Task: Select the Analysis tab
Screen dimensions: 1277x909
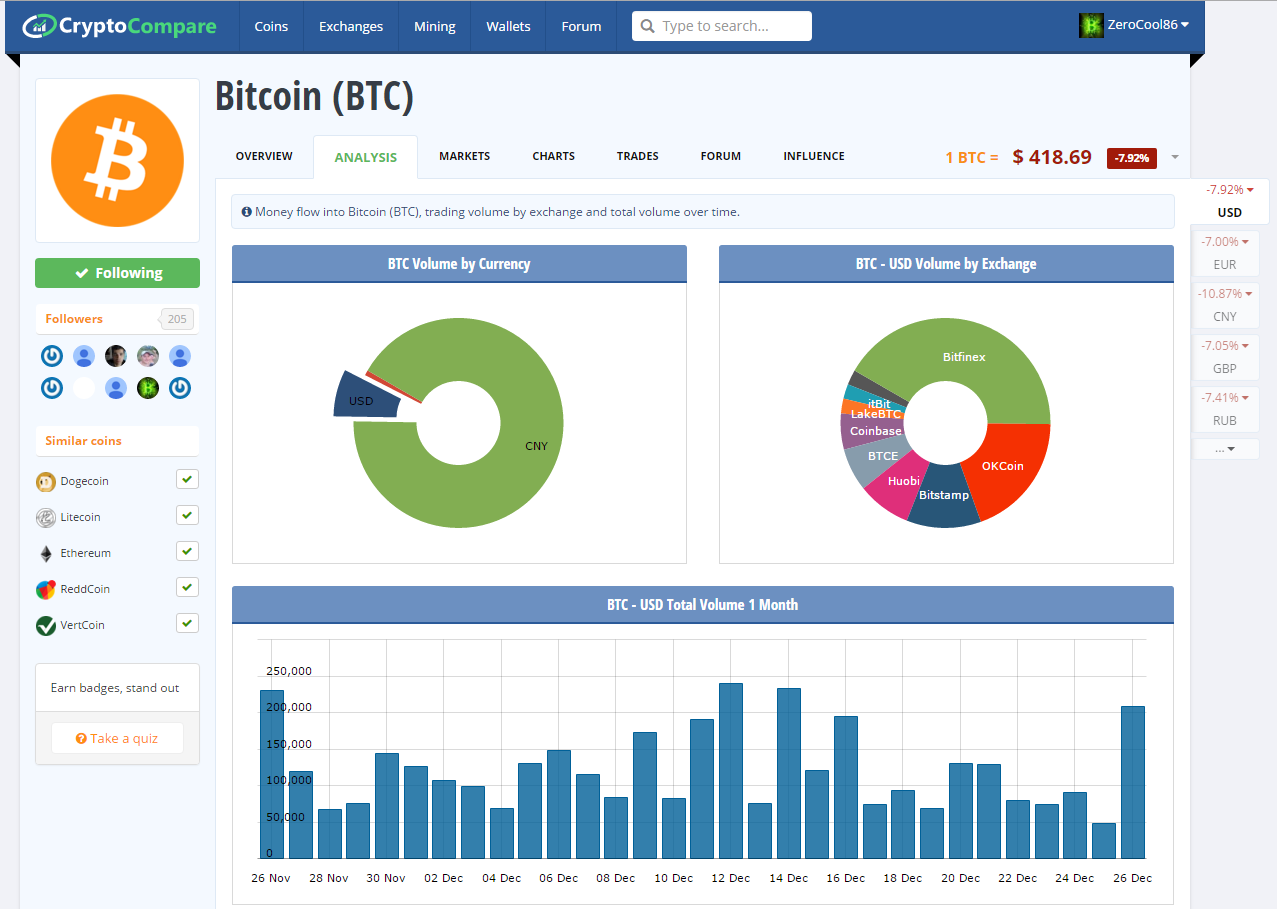Action: (365, 157)
